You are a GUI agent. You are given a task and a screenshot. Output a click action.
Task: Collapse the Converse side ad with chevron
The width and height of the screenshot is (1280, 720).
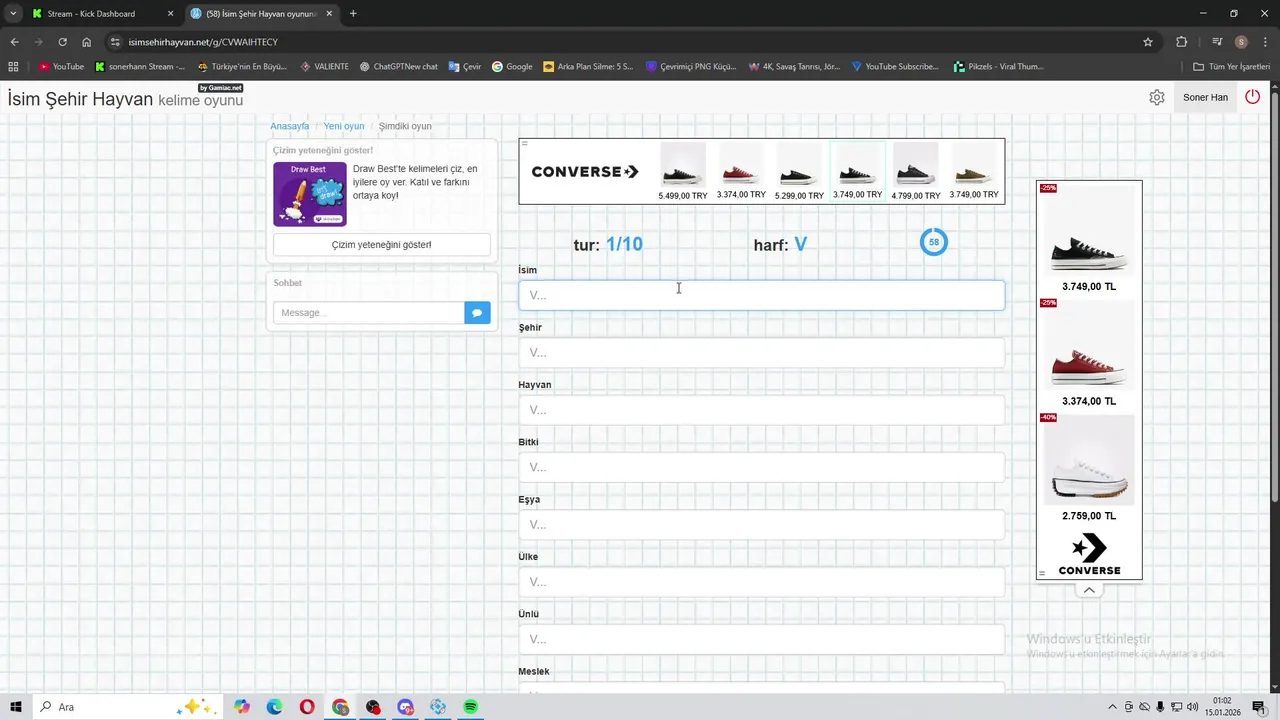[x=1089, y=590]
